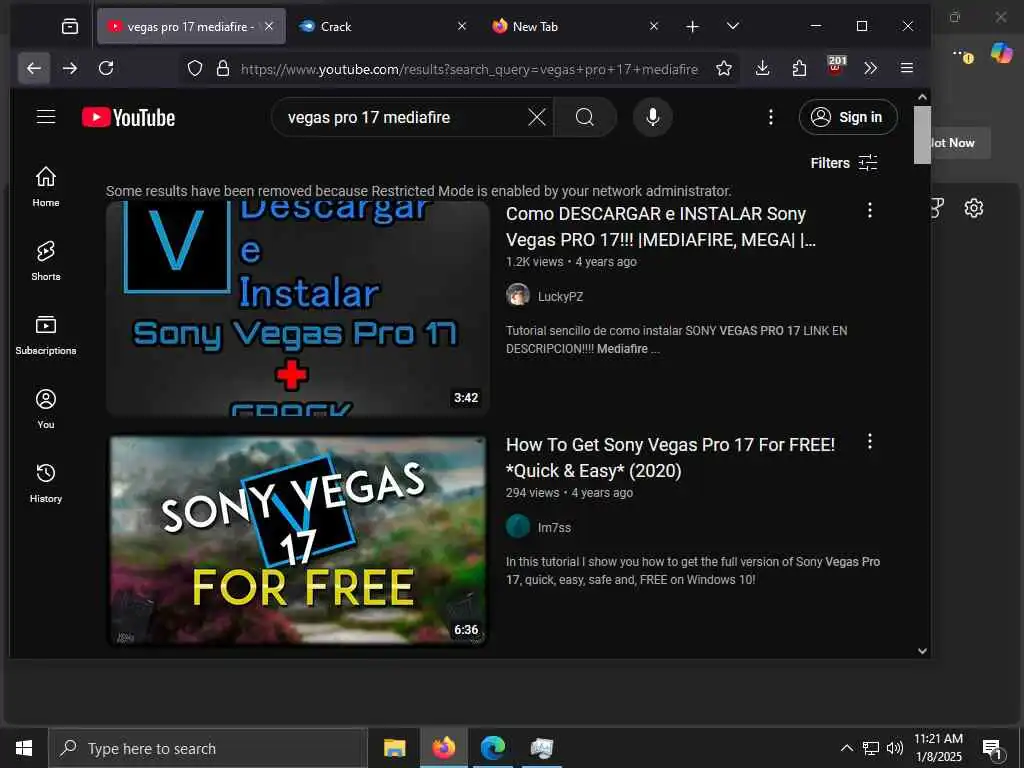The width and height of the screenshot is (1024, 768).
Task: Close the New Tab tab
Action: 654,26
